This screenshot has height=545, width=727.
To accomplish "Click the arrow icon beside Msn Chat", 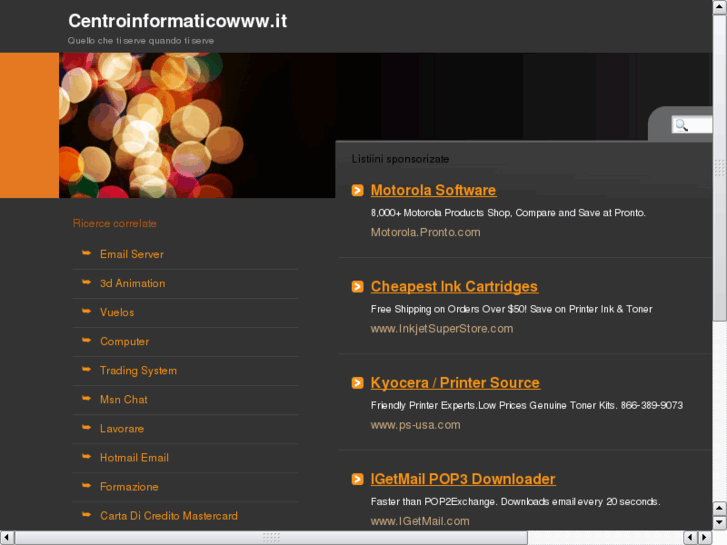I will point(86,398).
